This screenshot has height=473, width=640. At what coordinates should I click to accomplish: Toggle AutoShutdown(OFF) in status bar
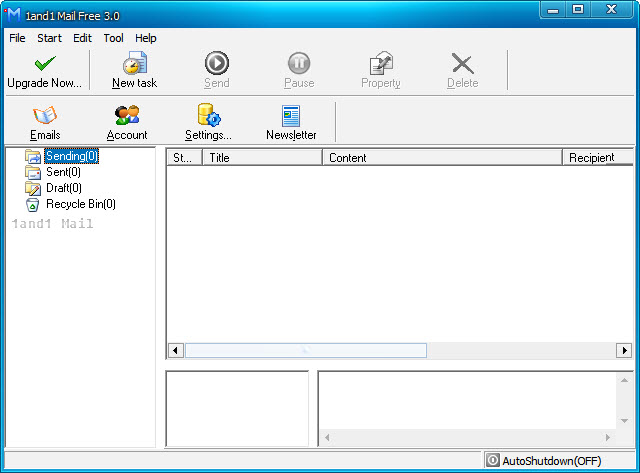pyautogui.click(x=551, y=461)
